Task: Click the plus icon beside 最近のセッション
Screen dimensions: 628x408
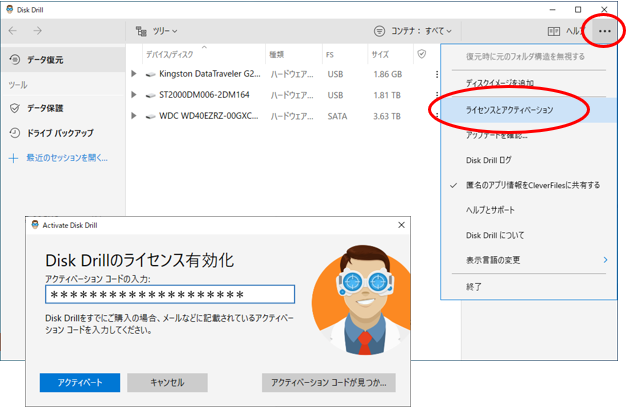Action: coord(13,158)
